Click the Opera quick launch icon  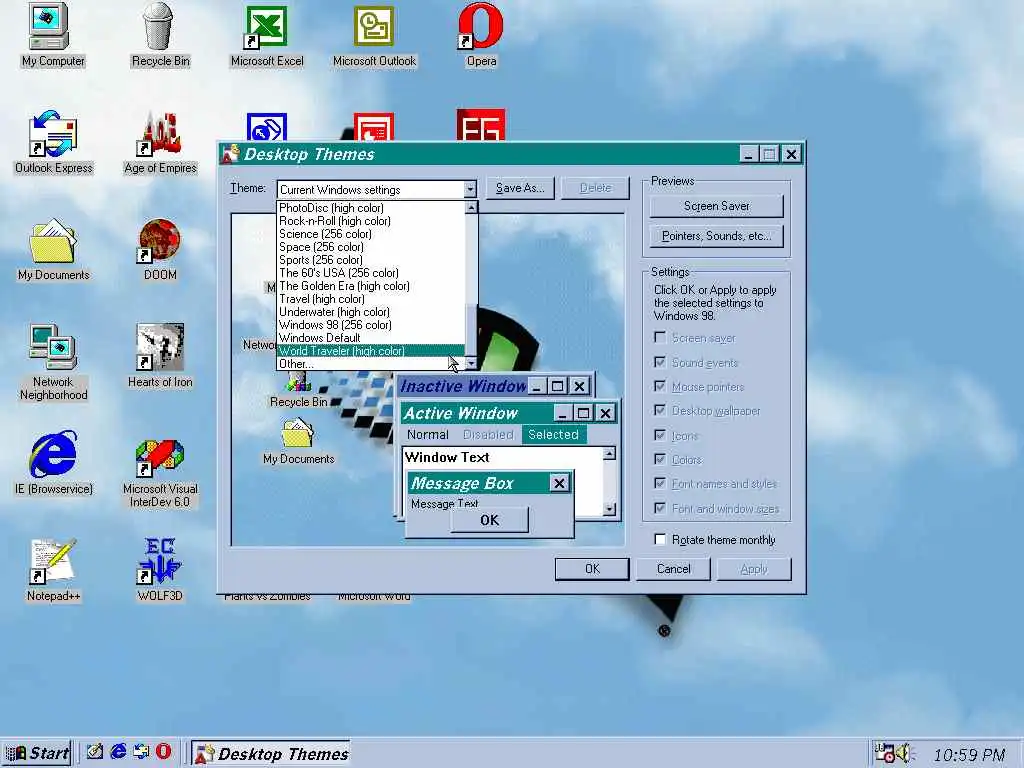(x=163, y=752)
